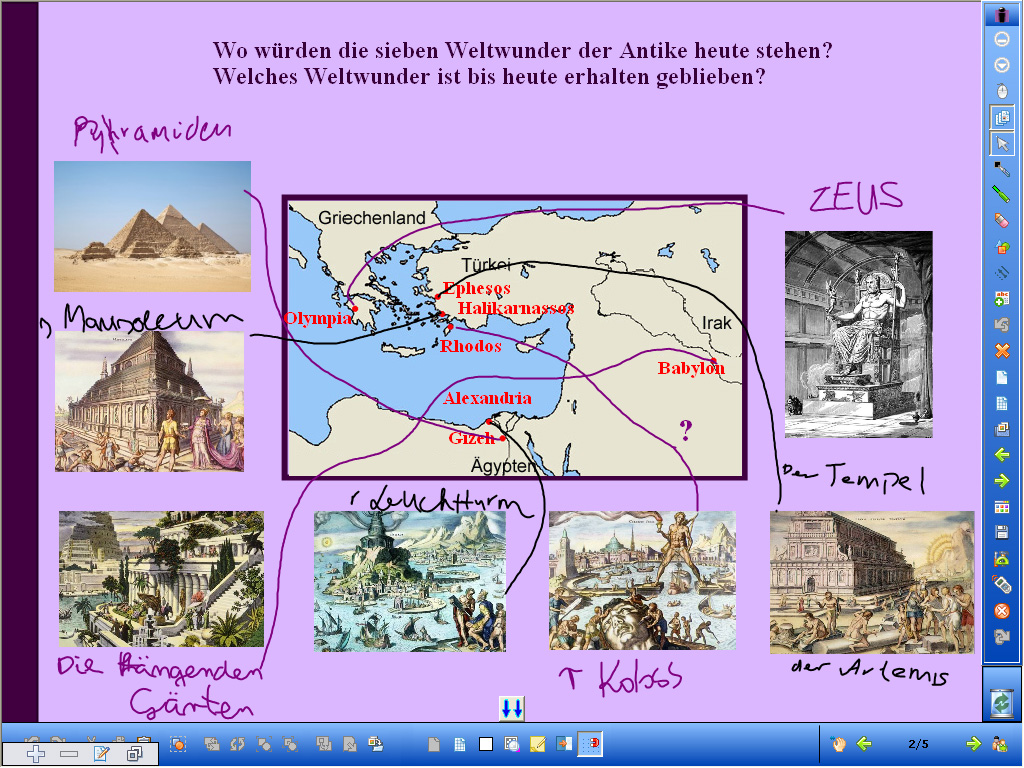The image size is (1024, 768).
Task: Select the Hanging Gardens illustration
Action: coord(161,579)
